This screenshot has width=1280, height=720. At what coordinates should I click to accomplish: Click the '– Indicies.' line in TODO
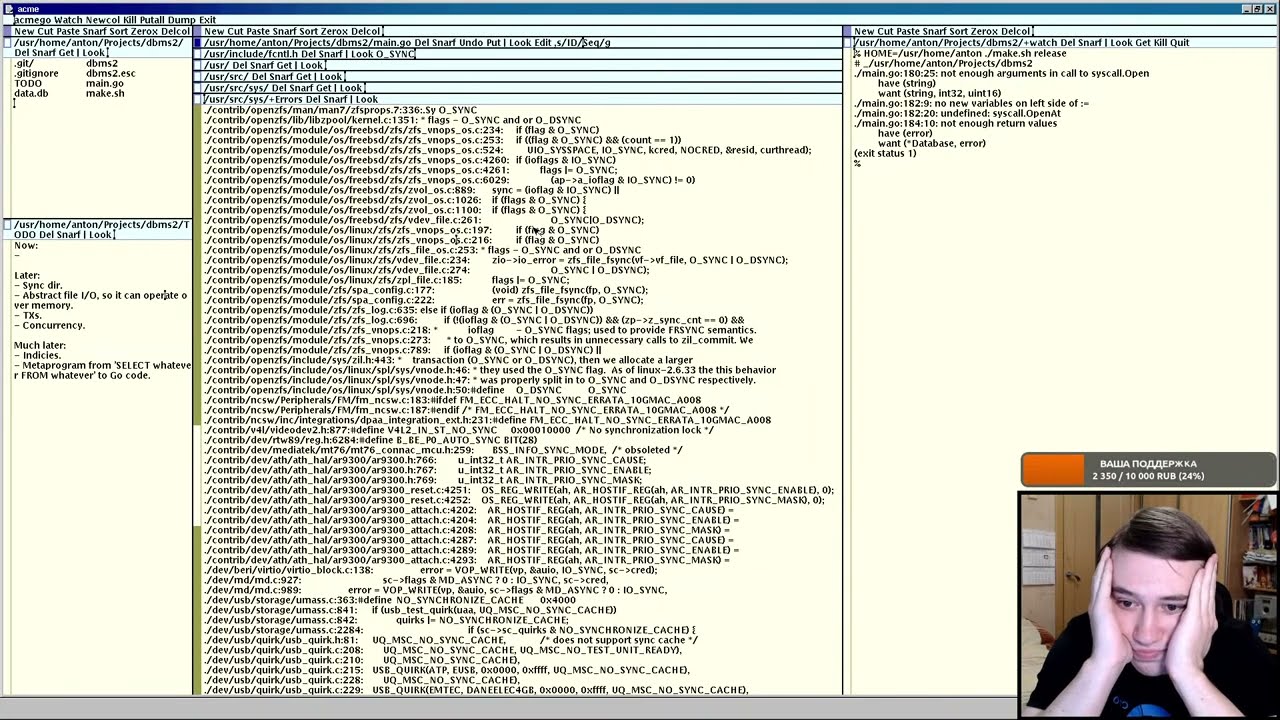tap(38, 356)
